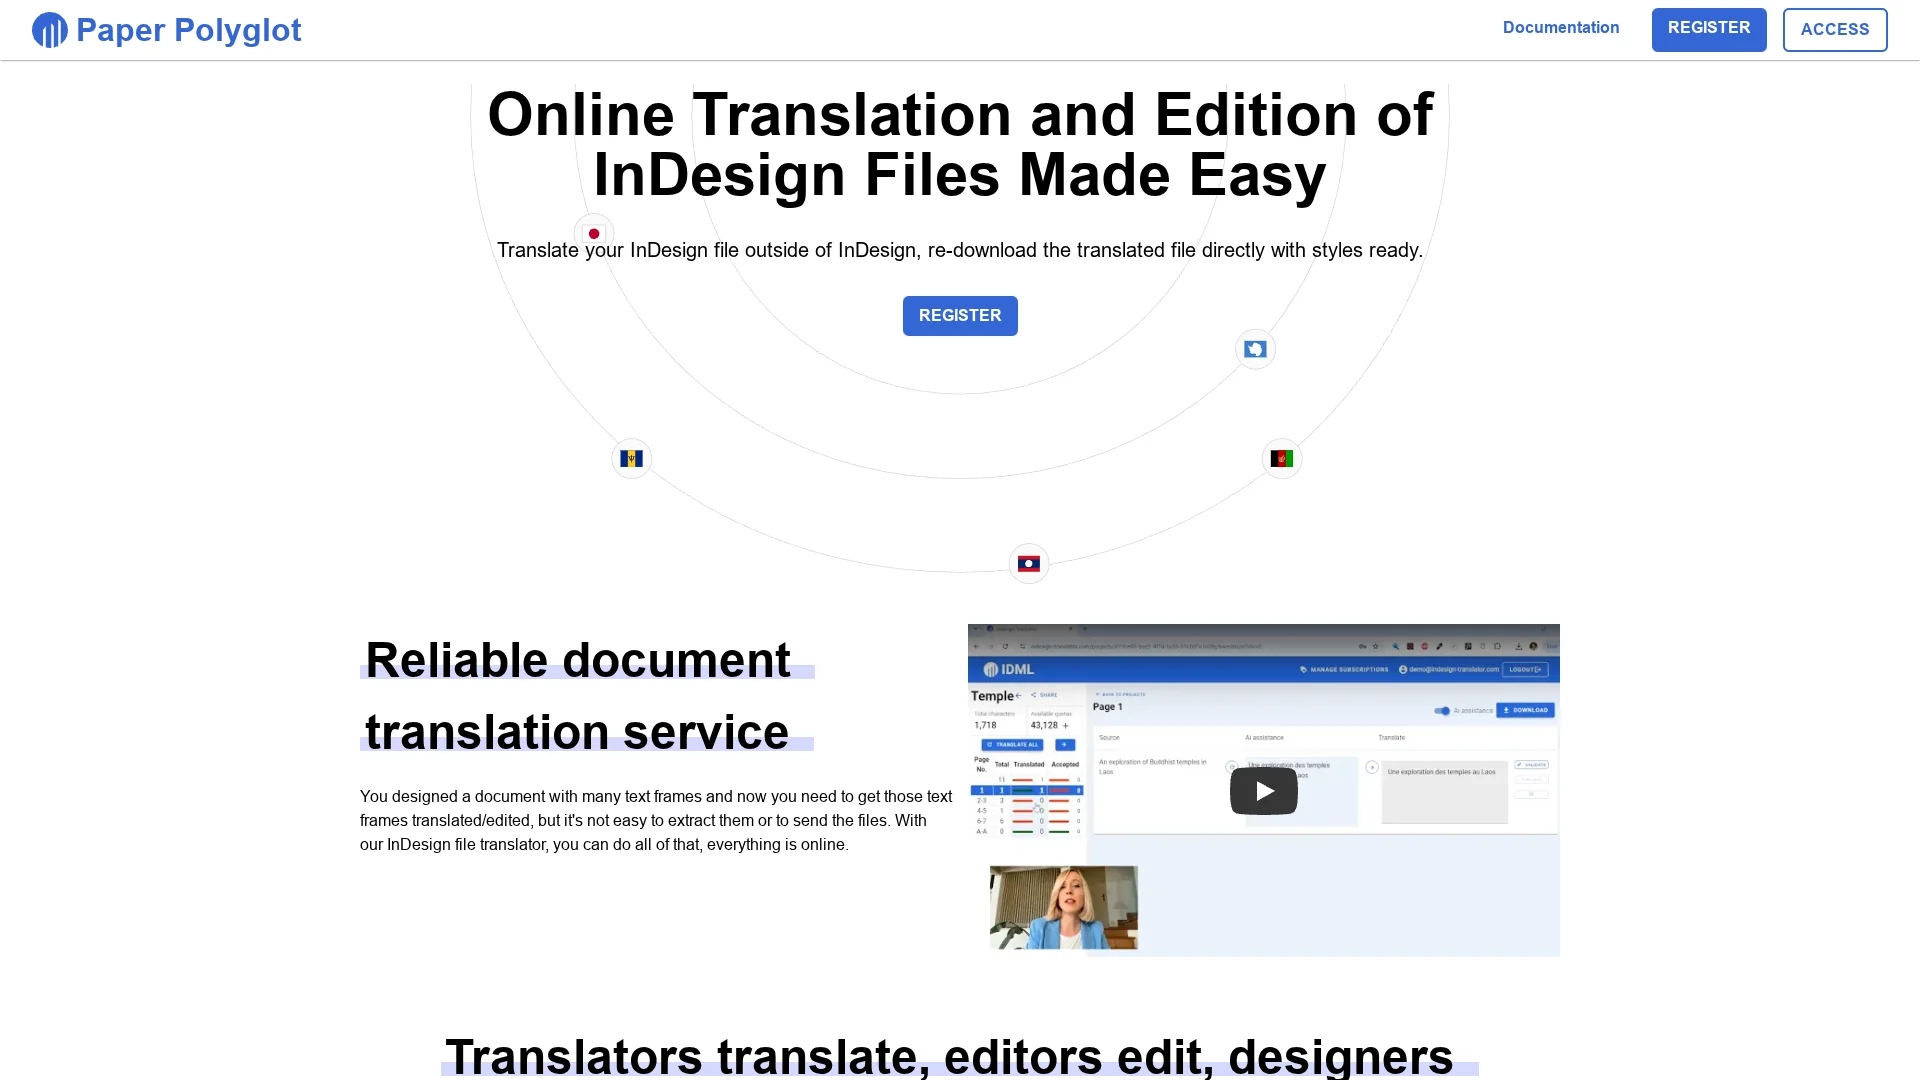
Task: Click the subtitle 'Translate your InDesign file outside'
Action: click(x=960, y=250)
